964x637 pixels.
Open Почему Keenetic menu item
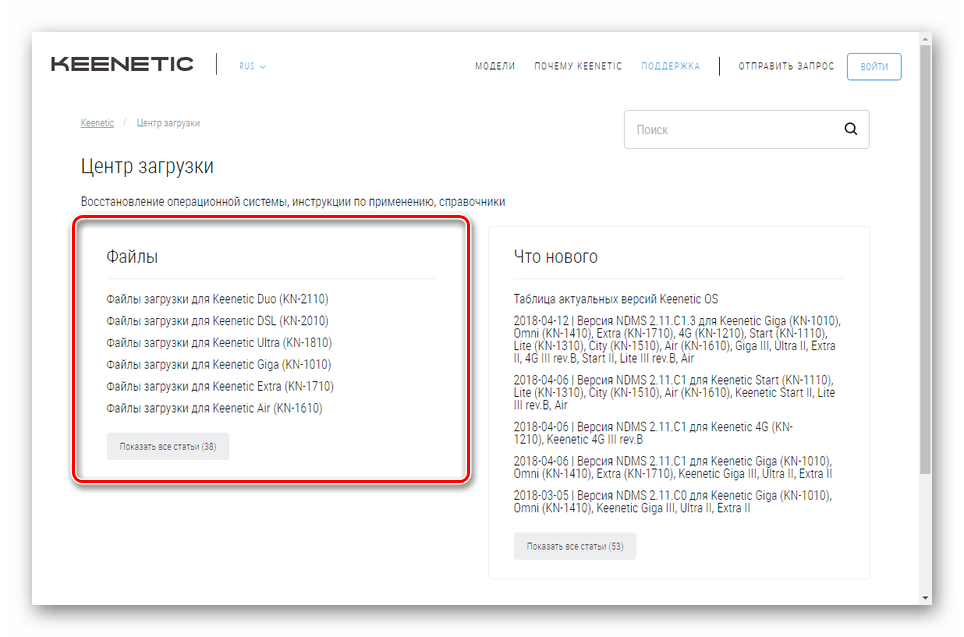(x=577, y=67)
